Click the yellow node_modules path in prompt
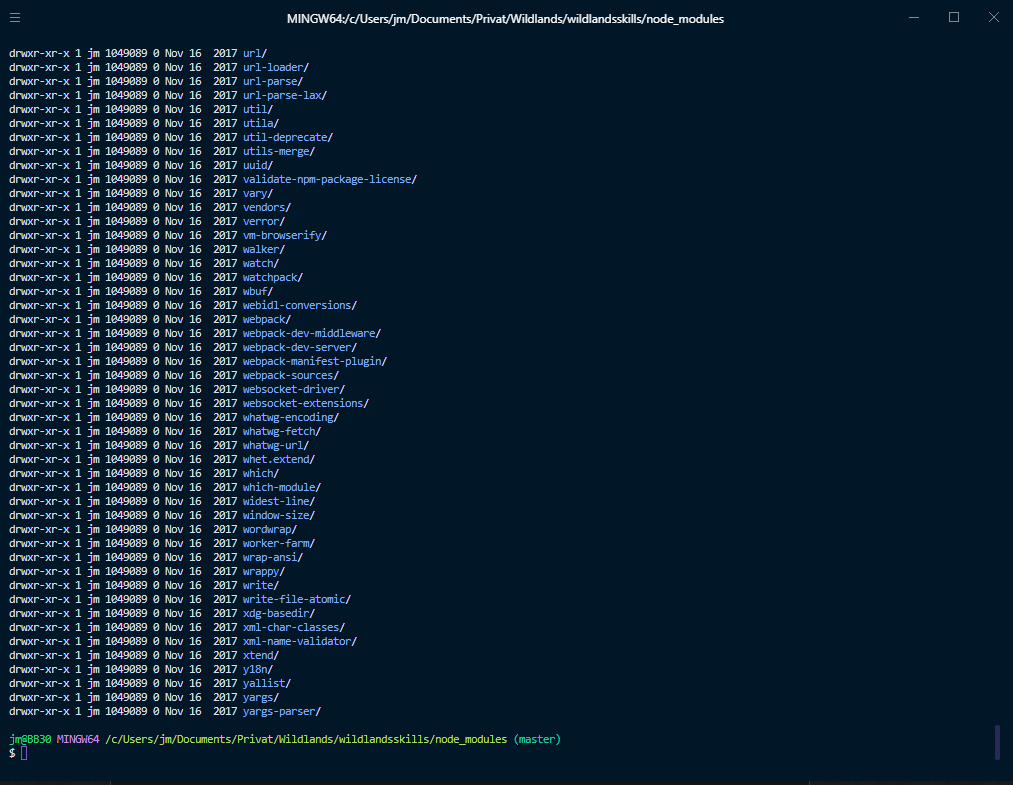1013x785 pixels. click(306, 739)
